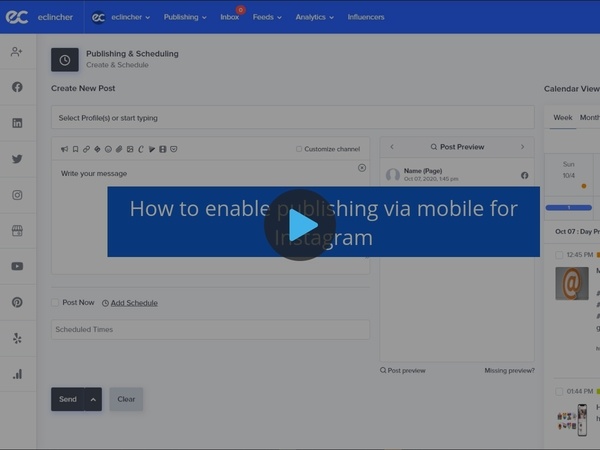This screenshot has width=600, height=450.
Task: Click the play-shaped media icon in toolbar
Action: click(x=152, y=149)
